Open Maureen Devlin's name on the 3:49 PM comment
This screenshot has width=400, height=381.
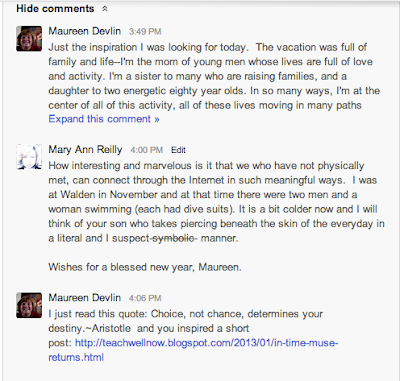pyautogui.click(x=85, y=31)
